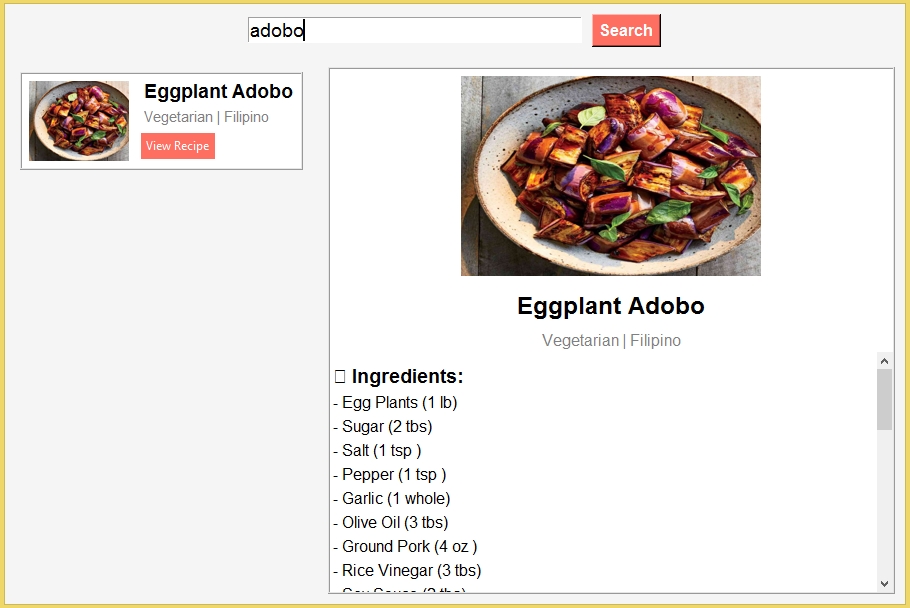This screenshot has height=608, width=910.
Task: Click the ingredients scrollbar thumb
Action: [884, 399]
